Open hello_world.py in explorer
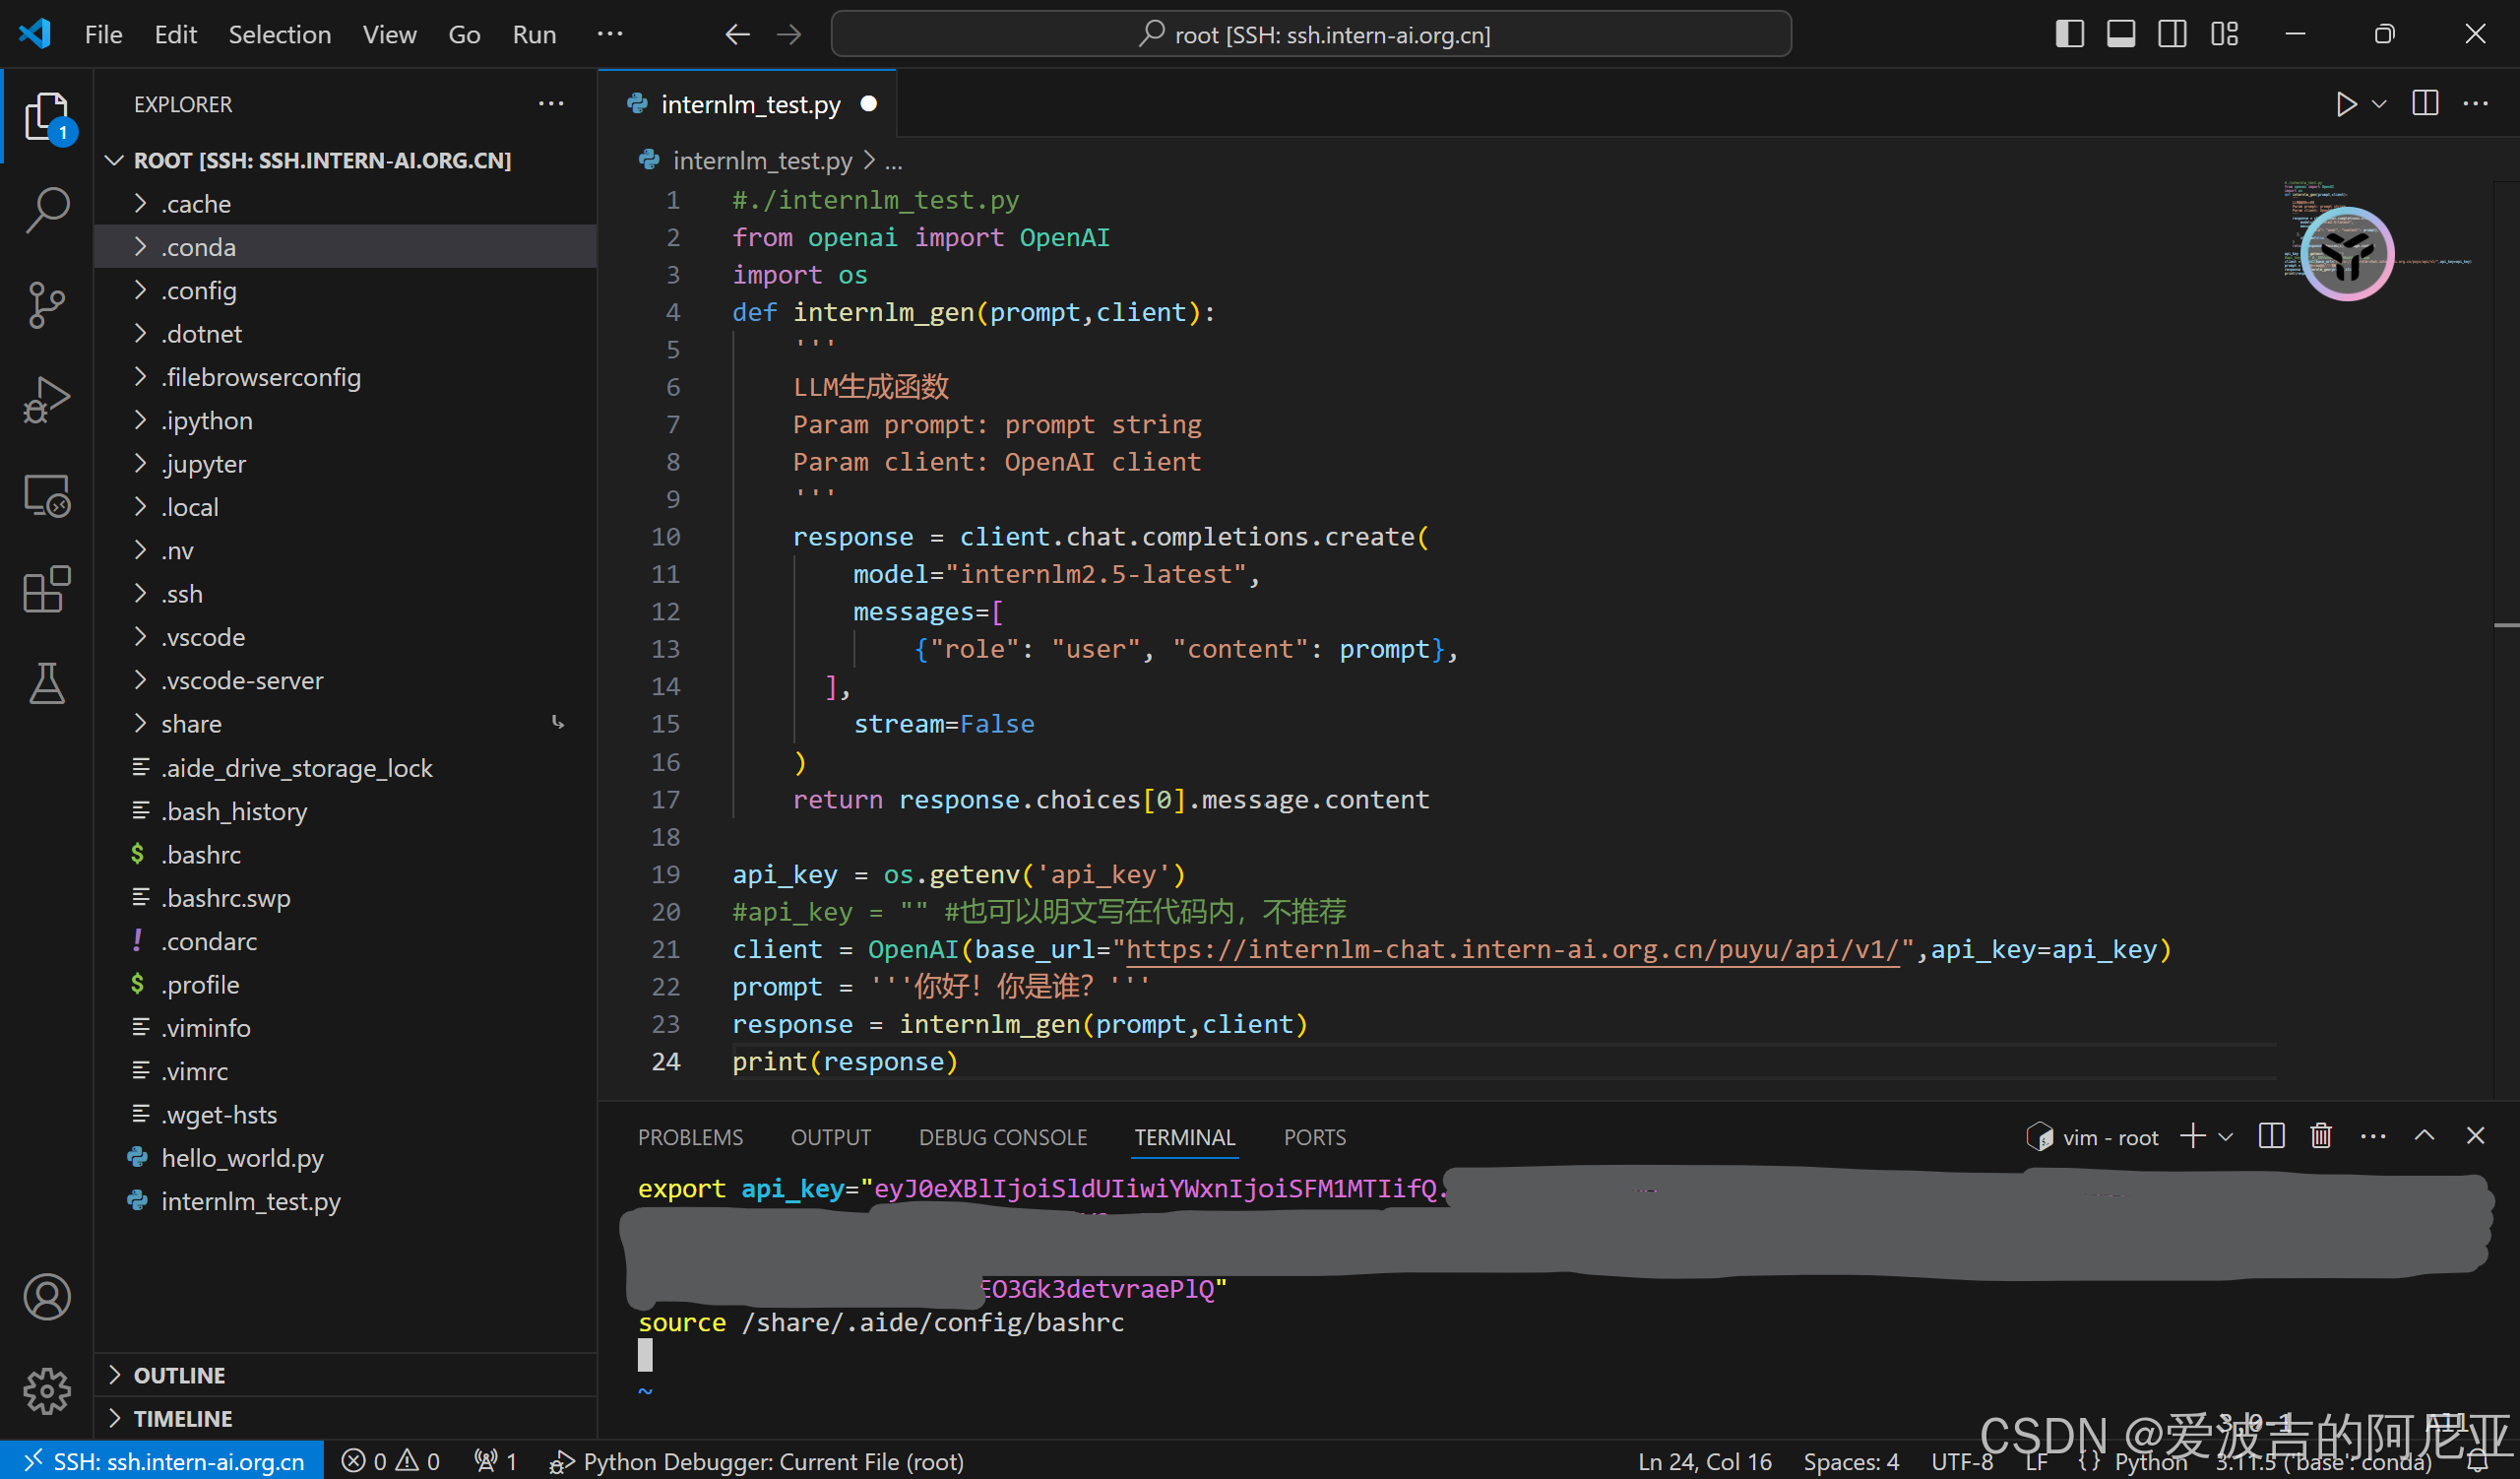The height and width of the screenshot is (1479, 2520). 242,1158
